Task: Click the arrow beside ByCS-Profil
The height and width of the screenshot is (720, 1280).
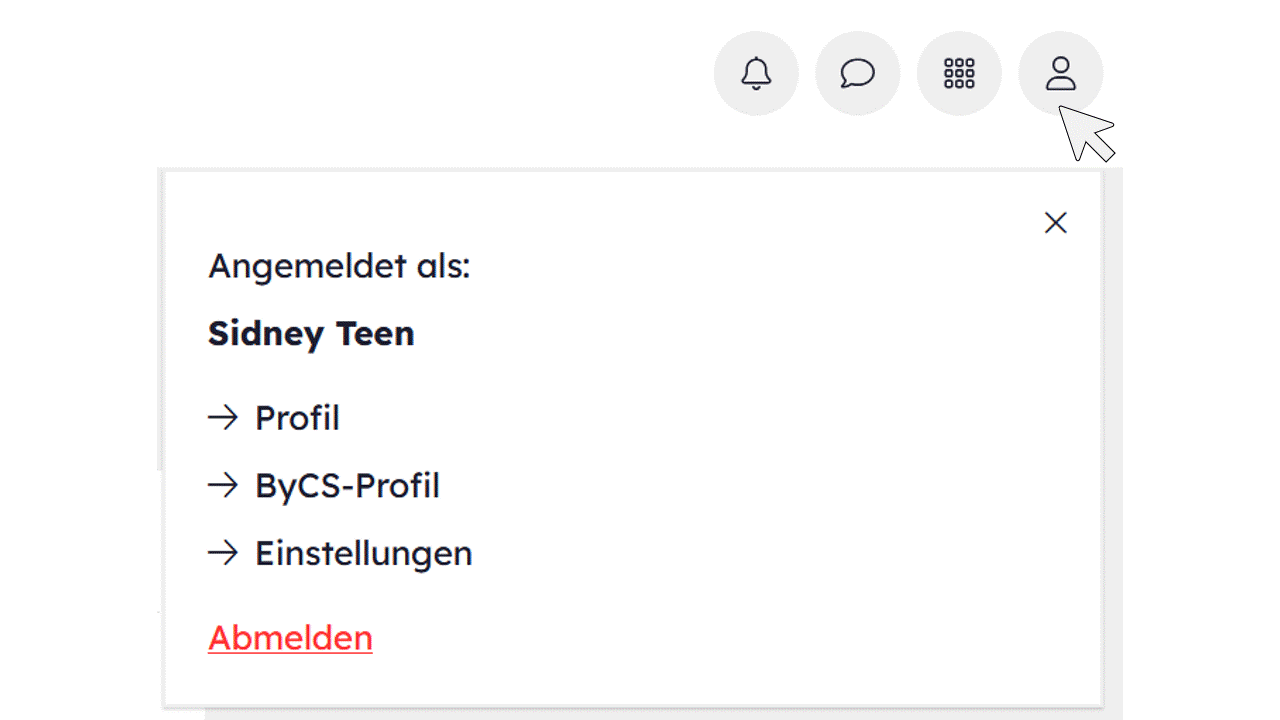Action: point(222,485)
